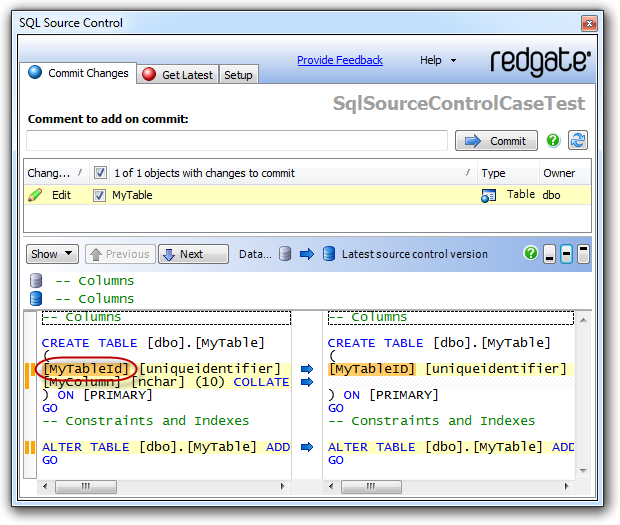Click the commit comment text field
Image resolution: width=620 pixels, height=525 pixels.
pyautogui.click(x=237, y=140)
